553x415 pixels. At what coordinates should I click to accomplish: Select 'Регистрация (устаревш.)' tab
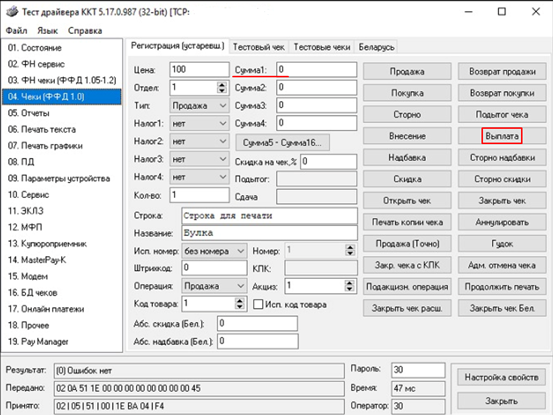click(177, 46)
